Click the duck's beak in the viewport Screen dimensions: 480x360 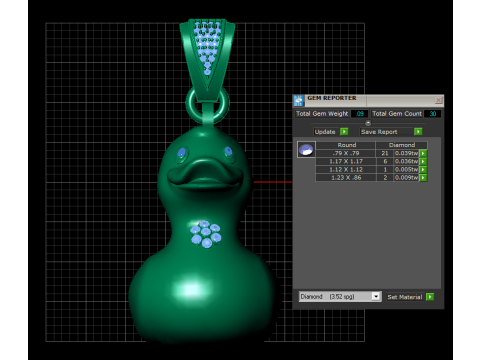point(204,173)
